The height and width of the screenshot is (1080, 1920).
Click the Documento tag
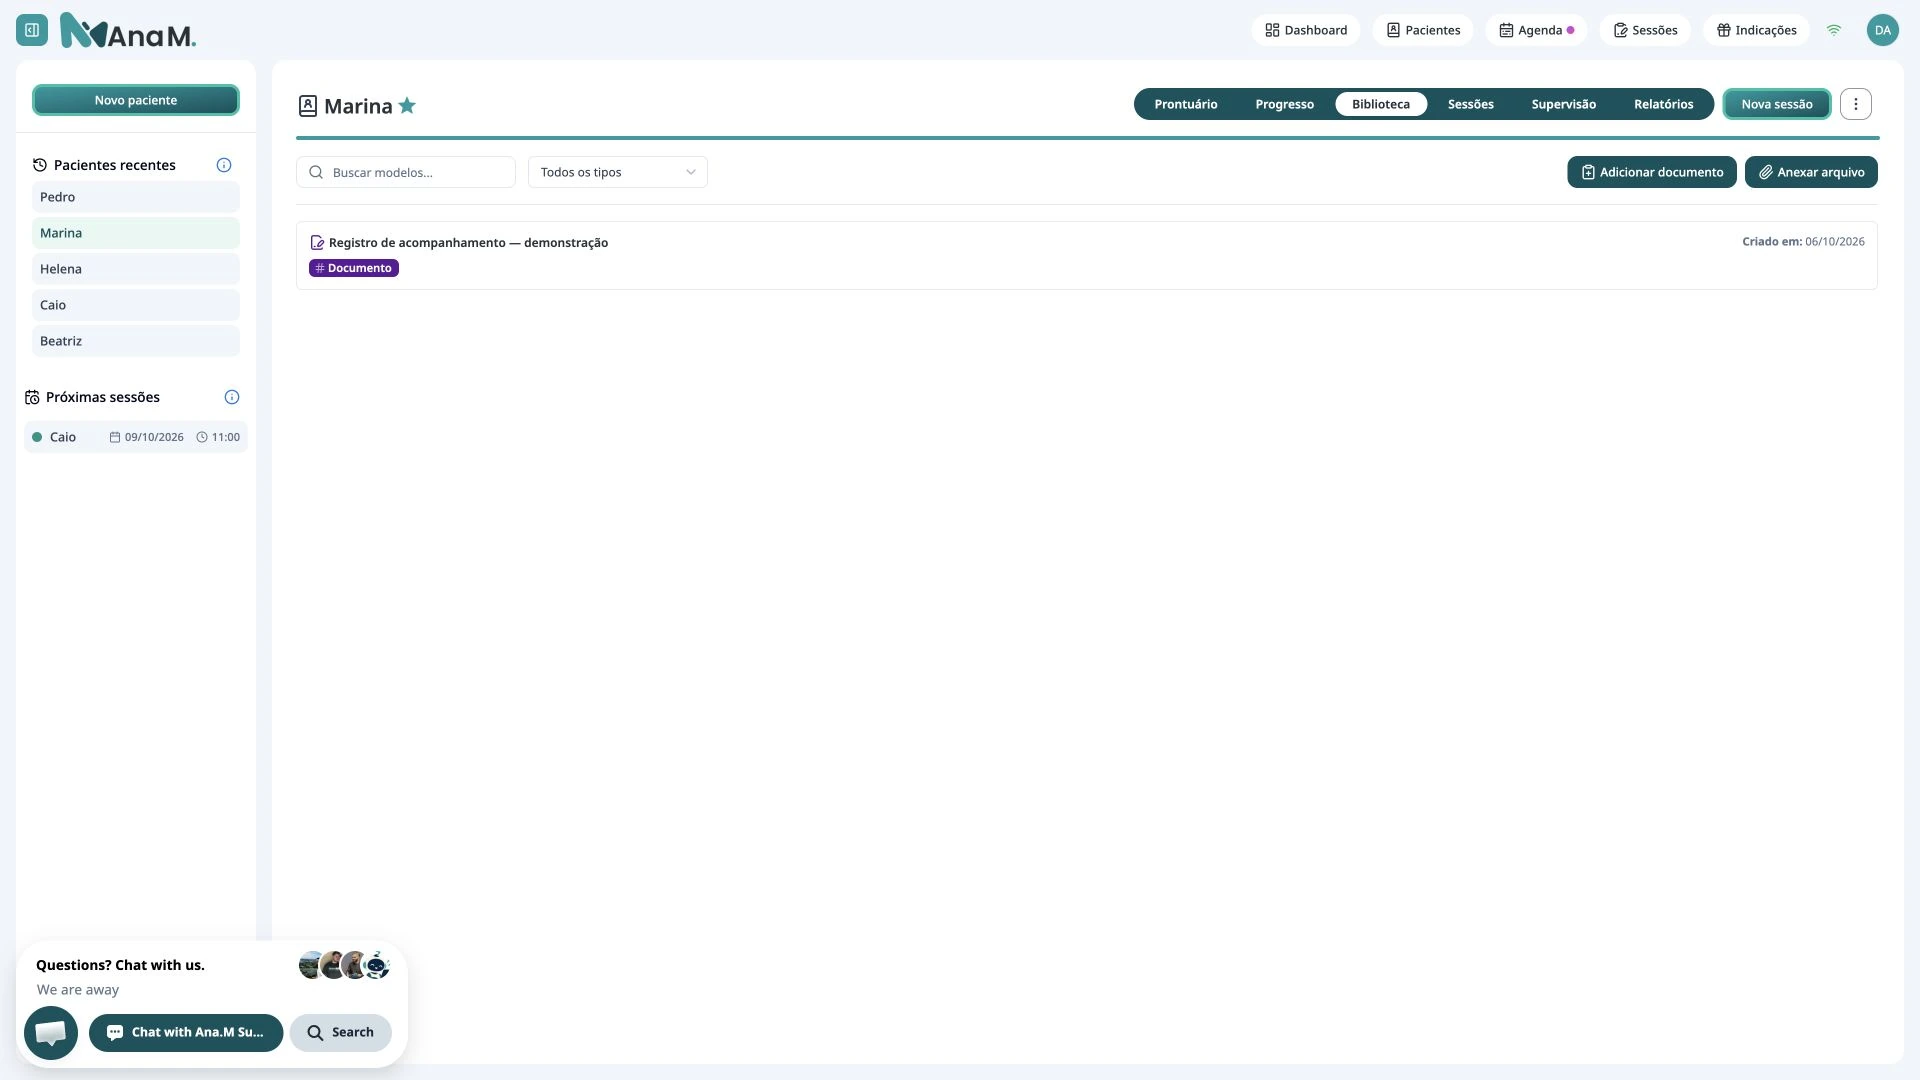point(354,268)
